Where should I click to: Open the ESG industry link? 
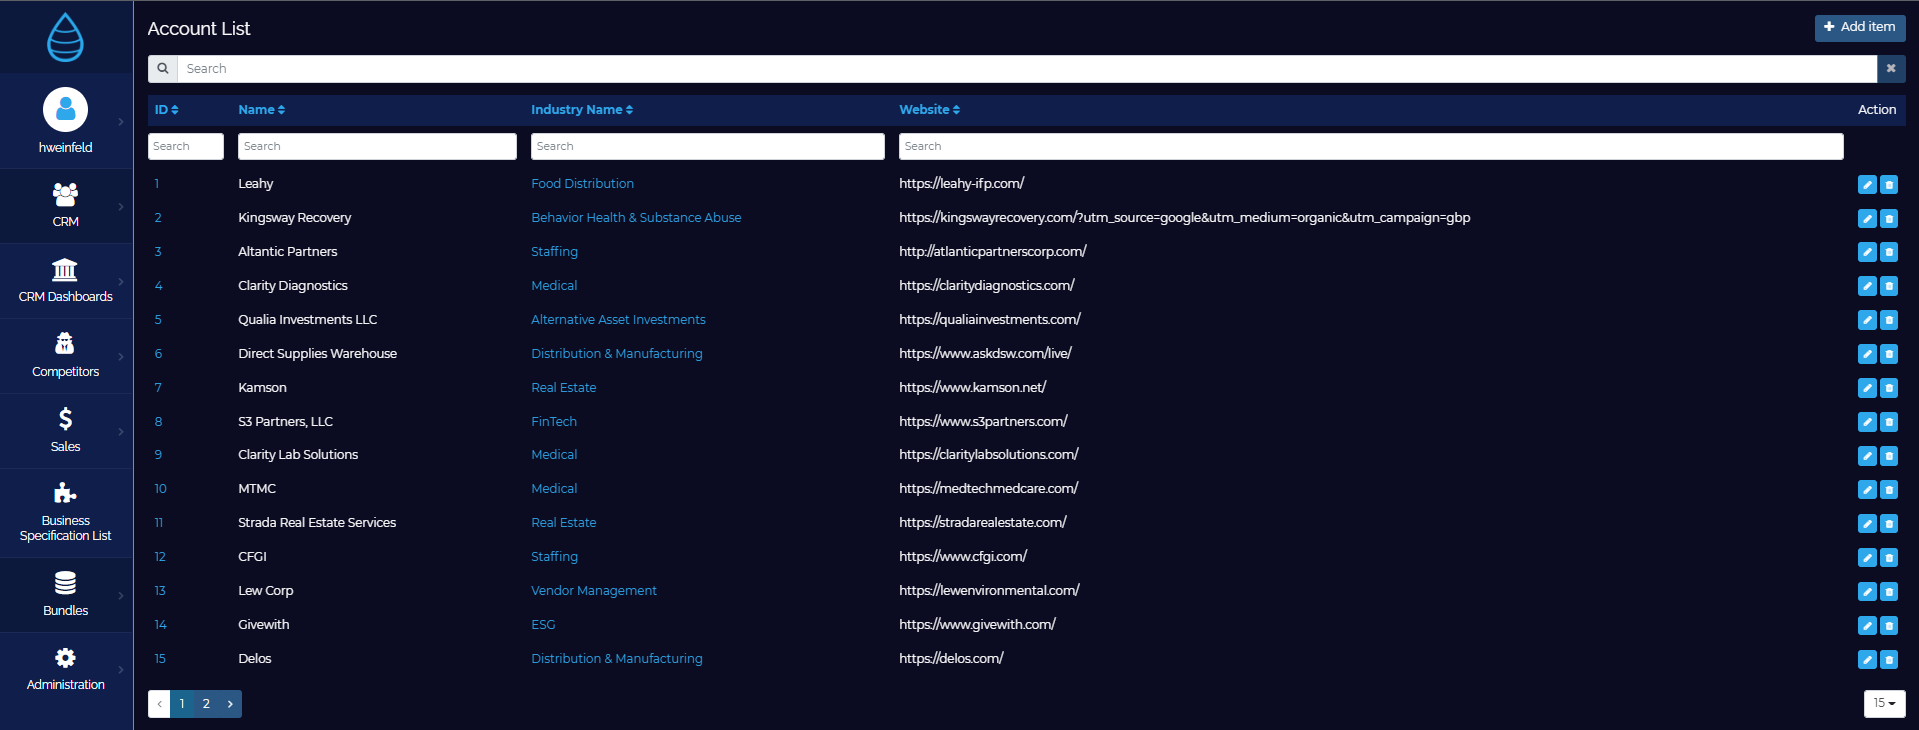[543, 625]
